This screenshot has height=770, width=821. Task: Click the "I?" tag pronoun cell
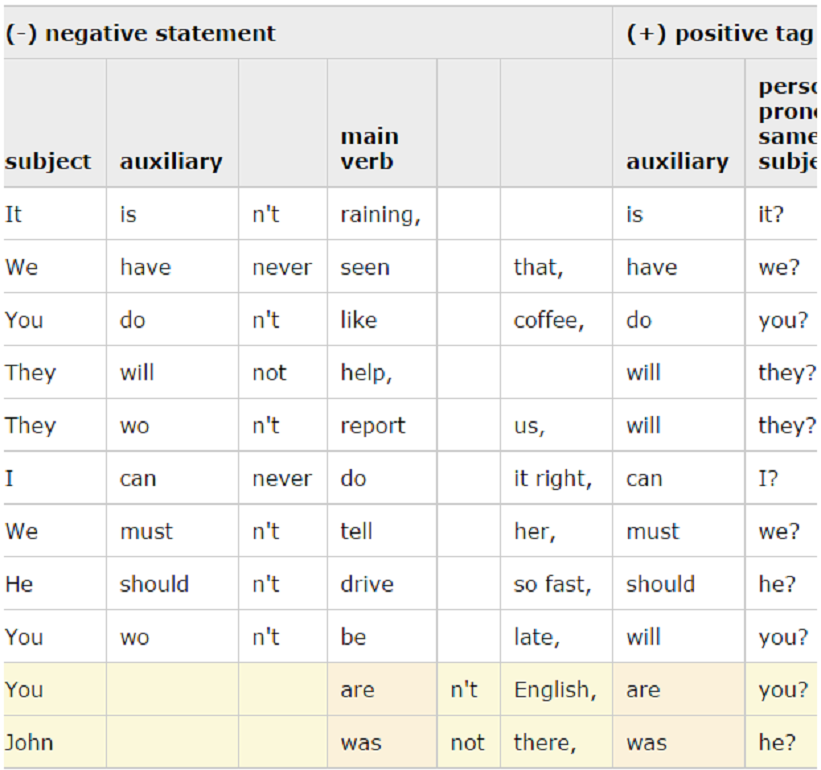[x=768, y=479]
